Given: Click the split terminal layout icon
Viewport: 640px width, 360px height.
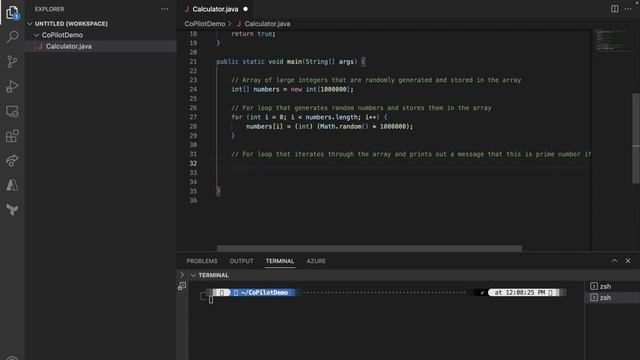Looking at the screenshot, I should [x=182, y=286].
